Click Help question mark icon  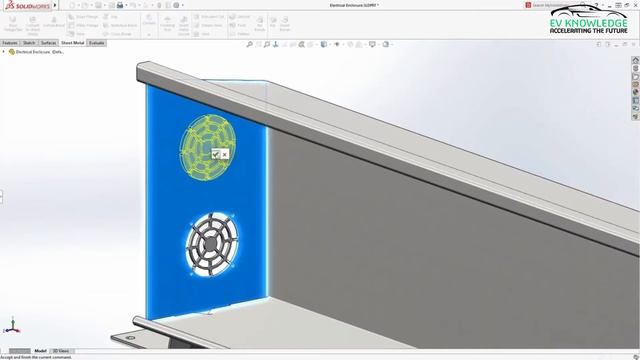click(596, 5)
